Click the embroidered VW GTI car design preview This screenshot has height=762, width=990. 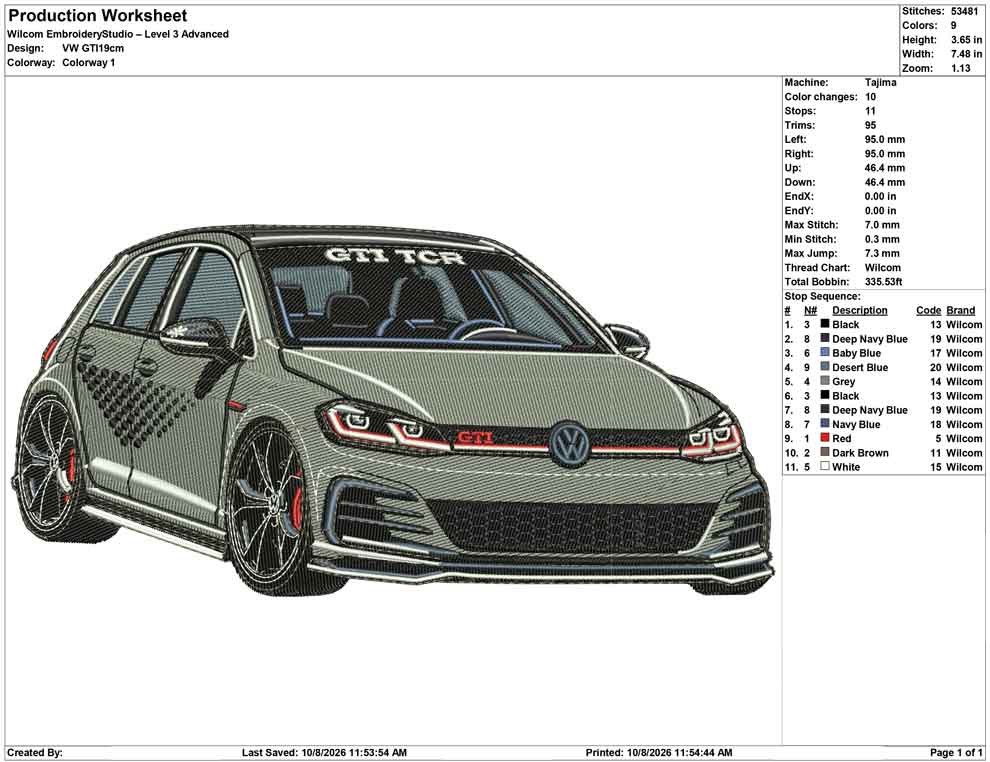pos(393,410)
